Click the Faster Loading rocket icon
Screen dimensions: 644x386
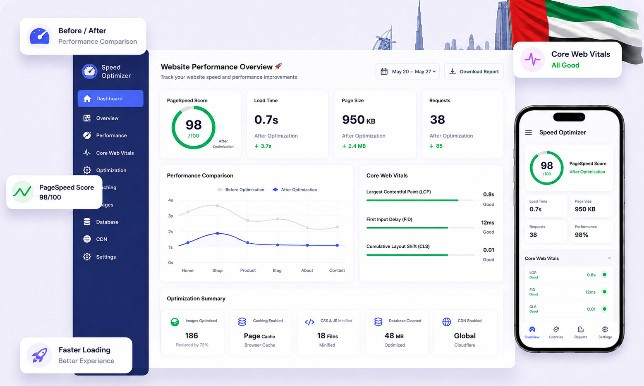39,355
